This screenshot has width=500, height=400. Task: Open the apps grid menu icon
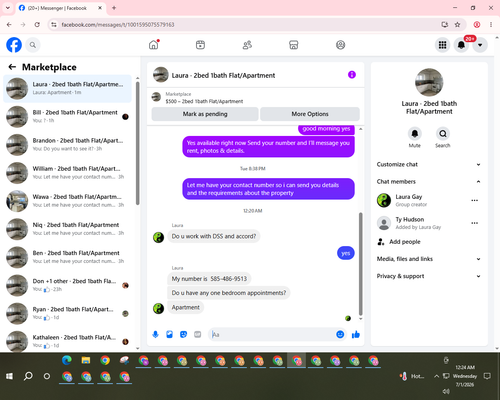pyautogui.click(x=442, y=45)
